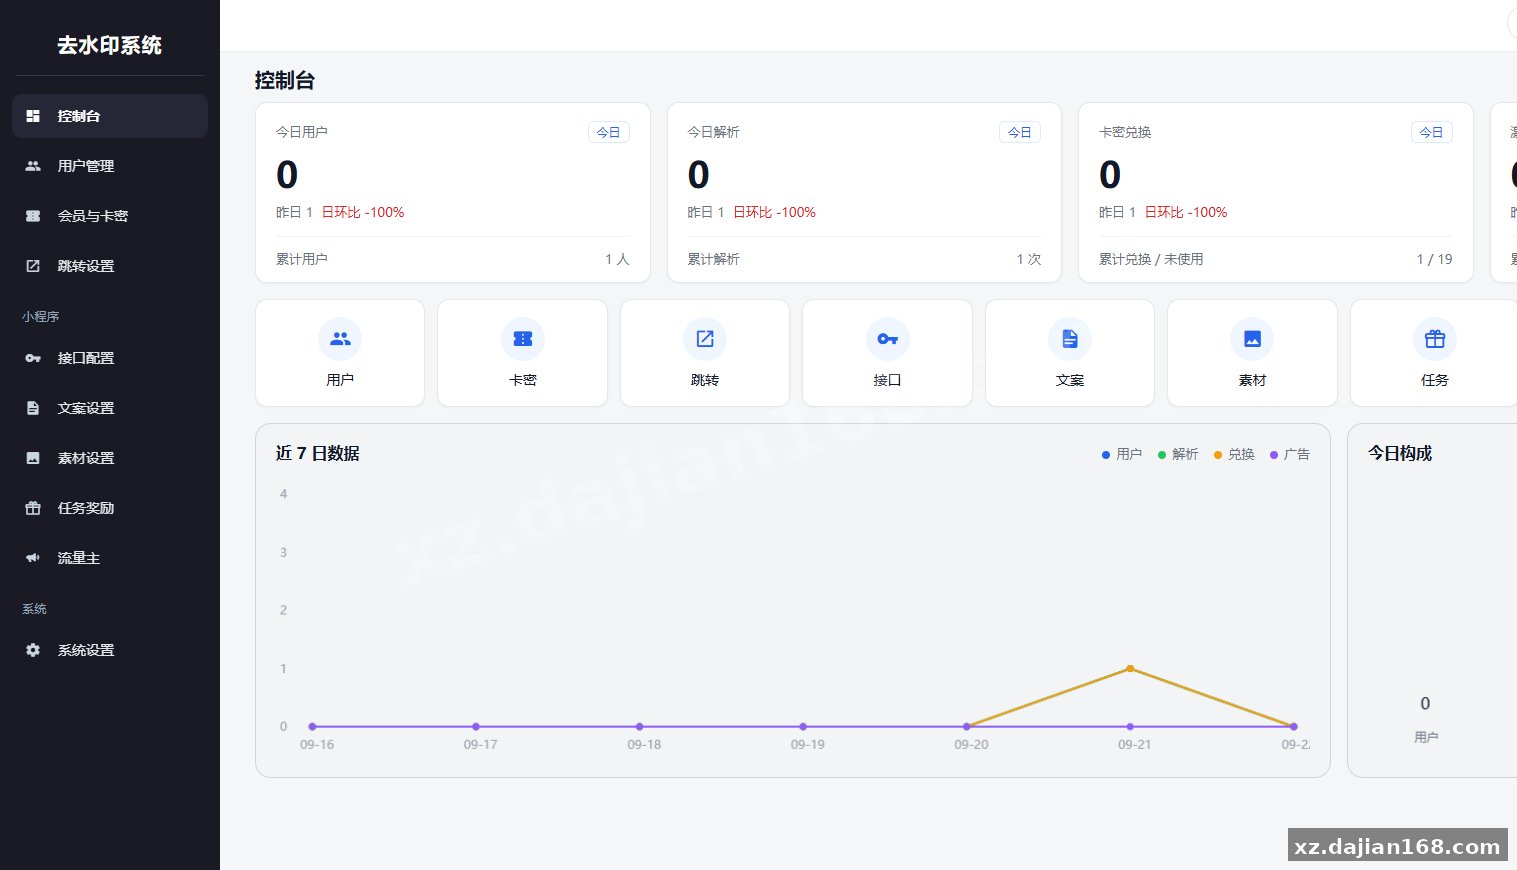Open the 文案 document icon shortcut

point(1070,353)
